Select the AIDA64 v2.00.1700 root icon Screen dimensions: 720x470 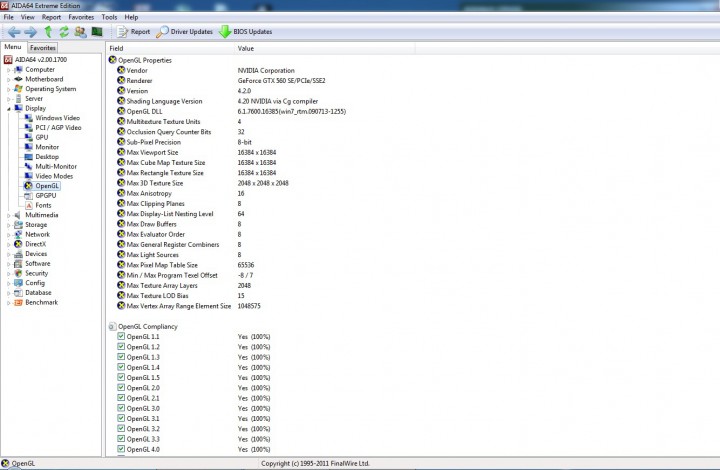pos(8,60)
